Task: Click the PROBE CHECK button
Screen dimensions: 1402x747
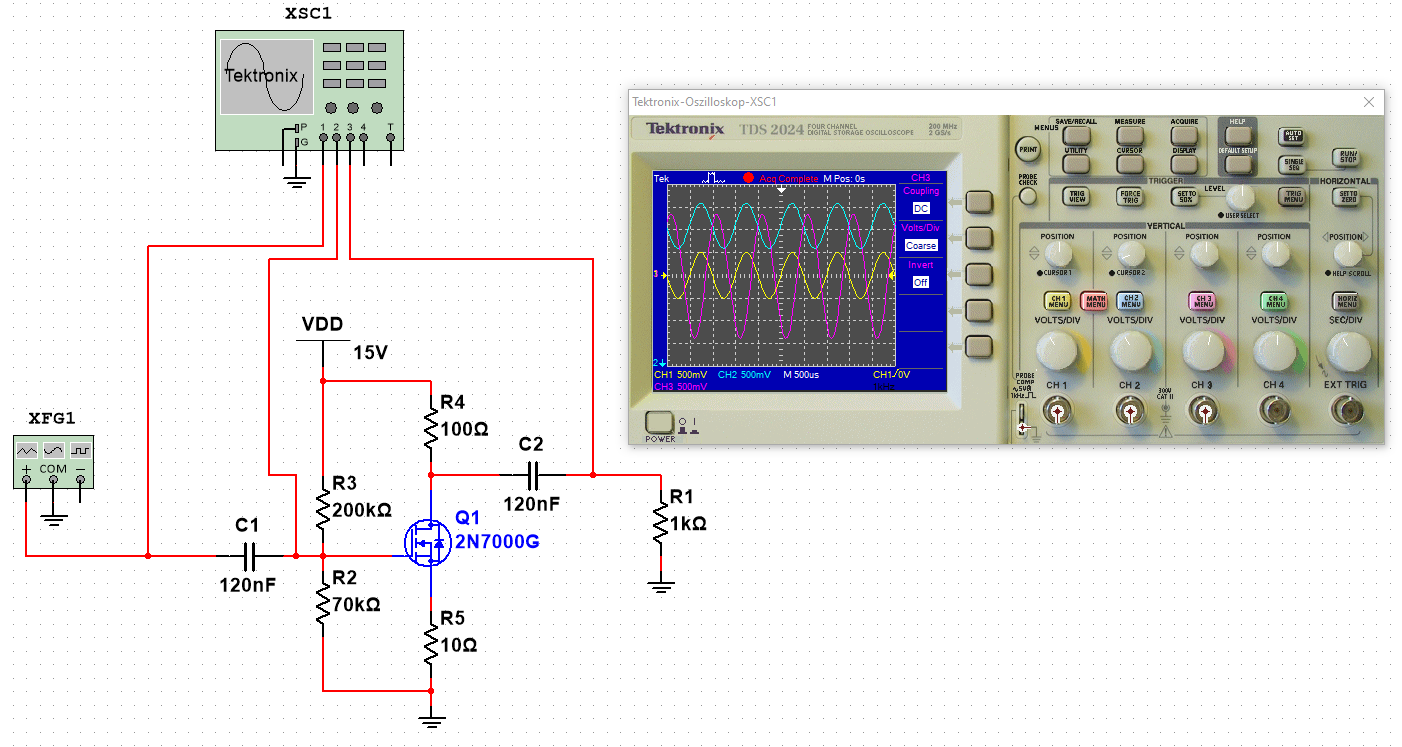Action: point(1028,196)
